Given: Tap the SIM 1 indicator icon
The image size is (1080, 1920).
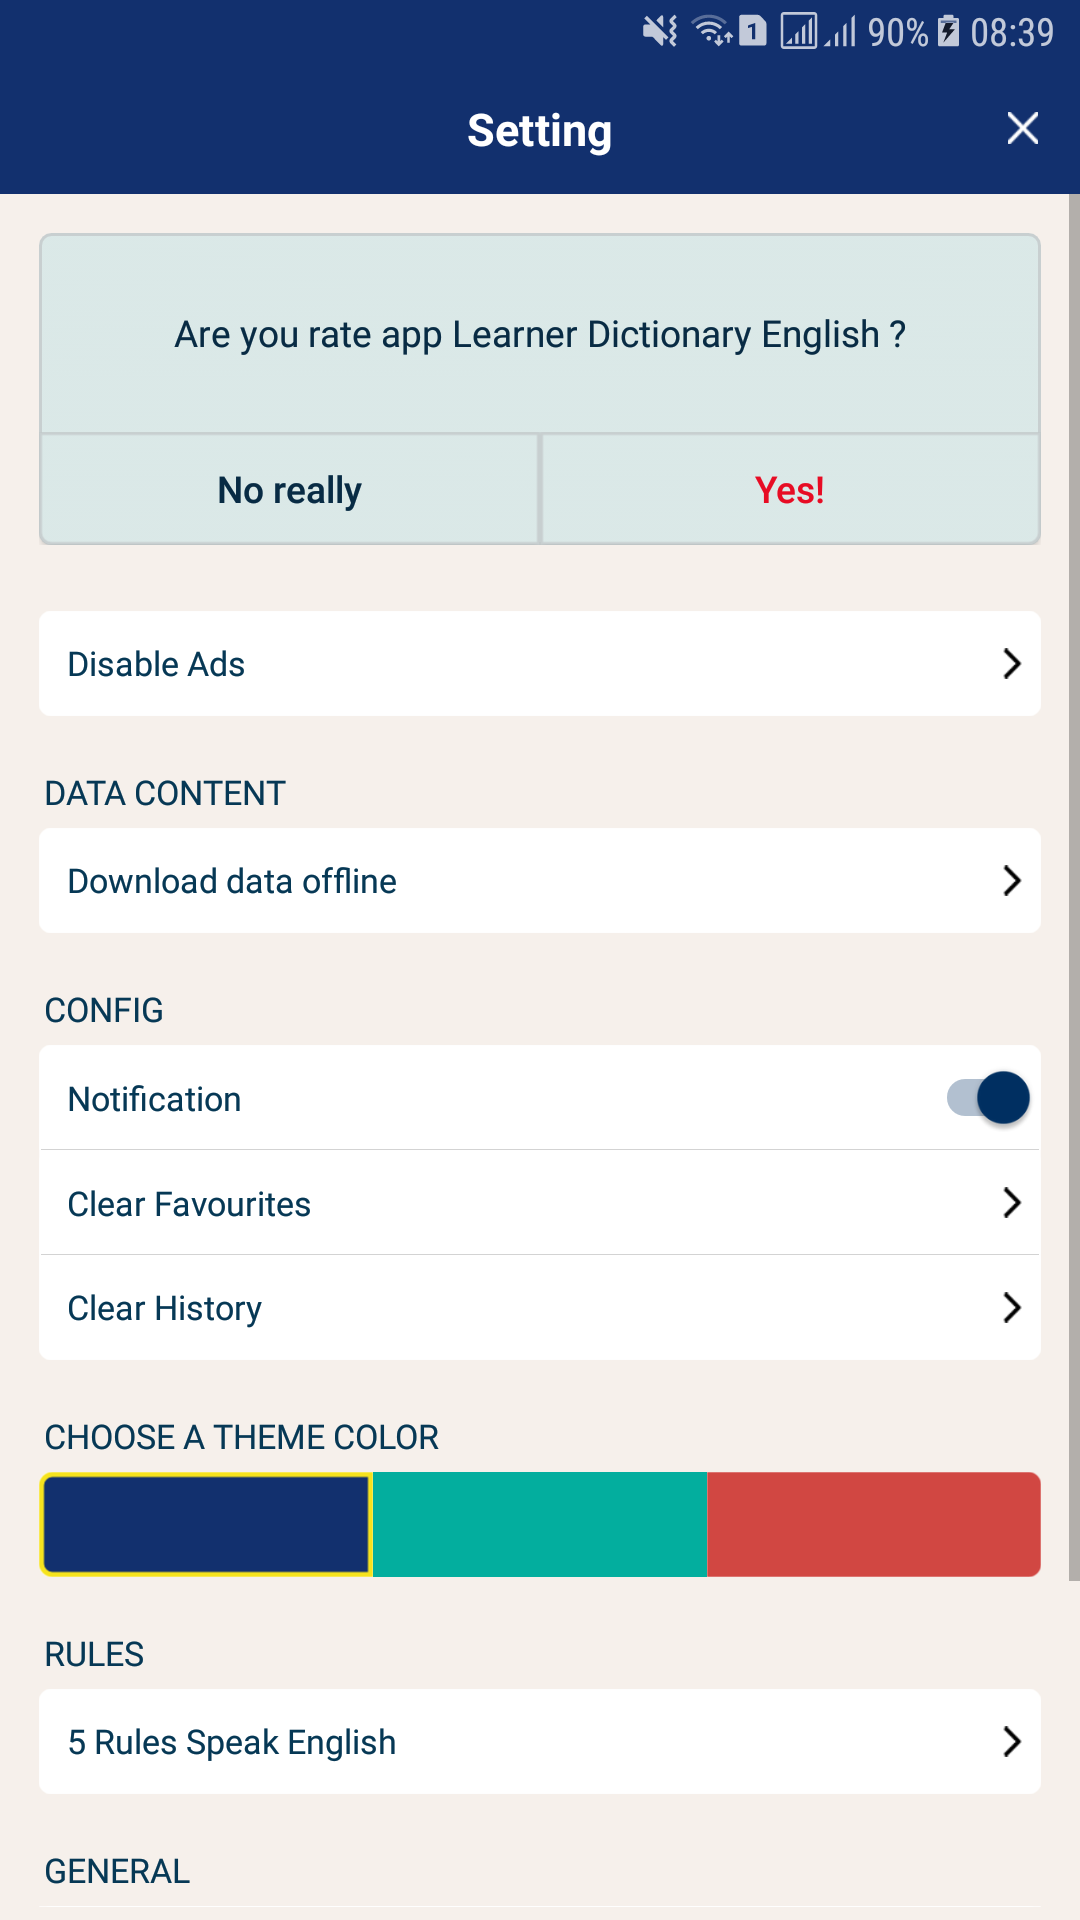Looking at the screenshot, I should click(x=753, y=31).
